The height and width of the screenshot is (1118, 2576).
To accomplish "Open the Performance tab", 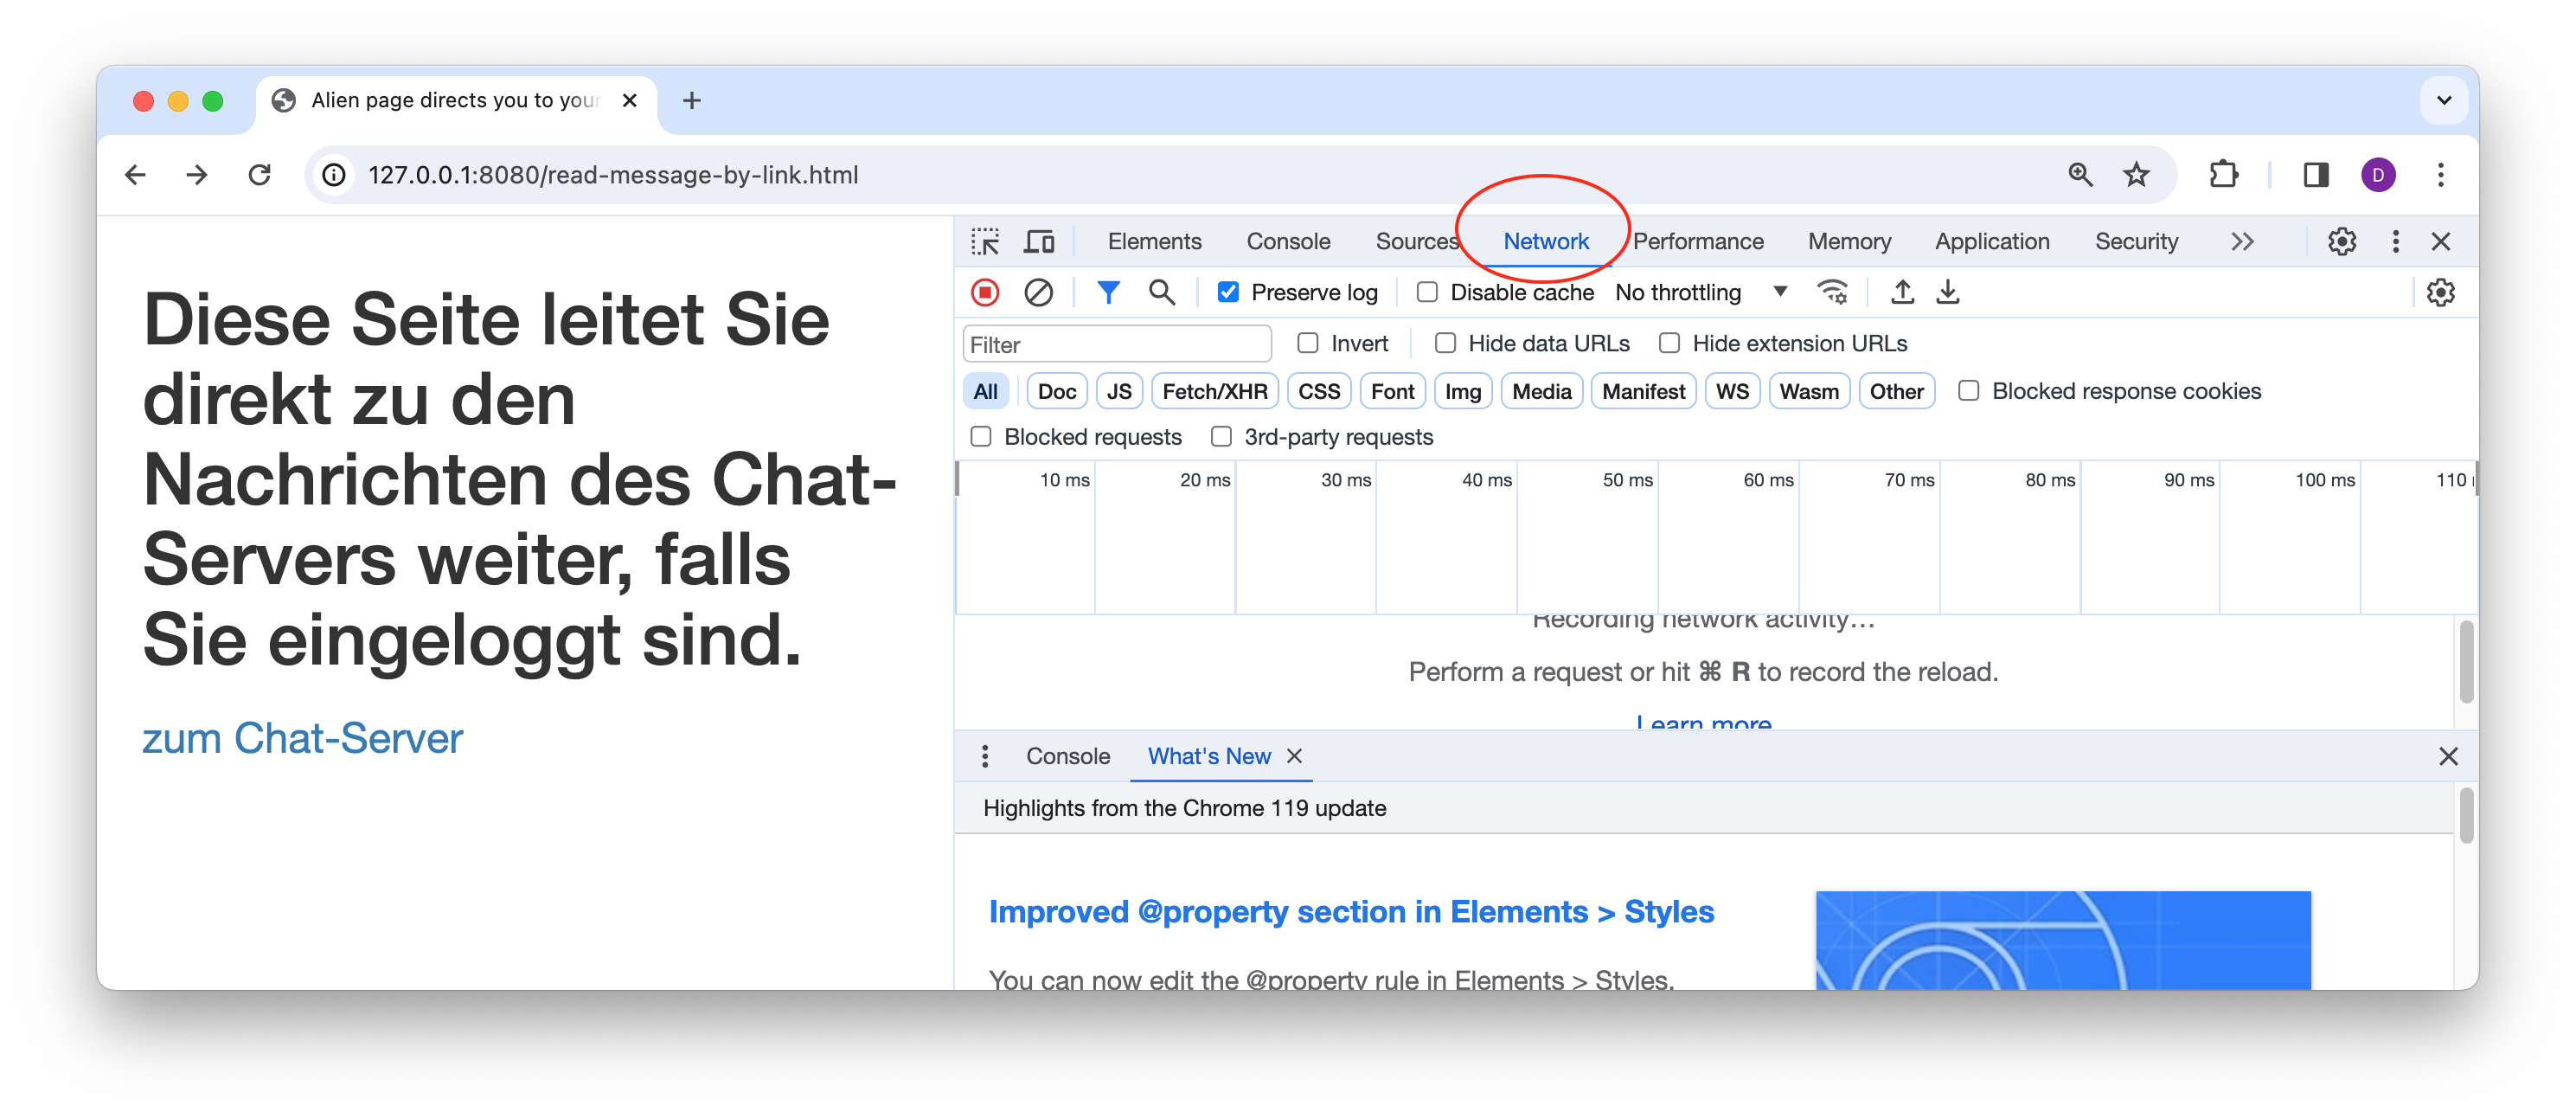I will [1698, 242].
